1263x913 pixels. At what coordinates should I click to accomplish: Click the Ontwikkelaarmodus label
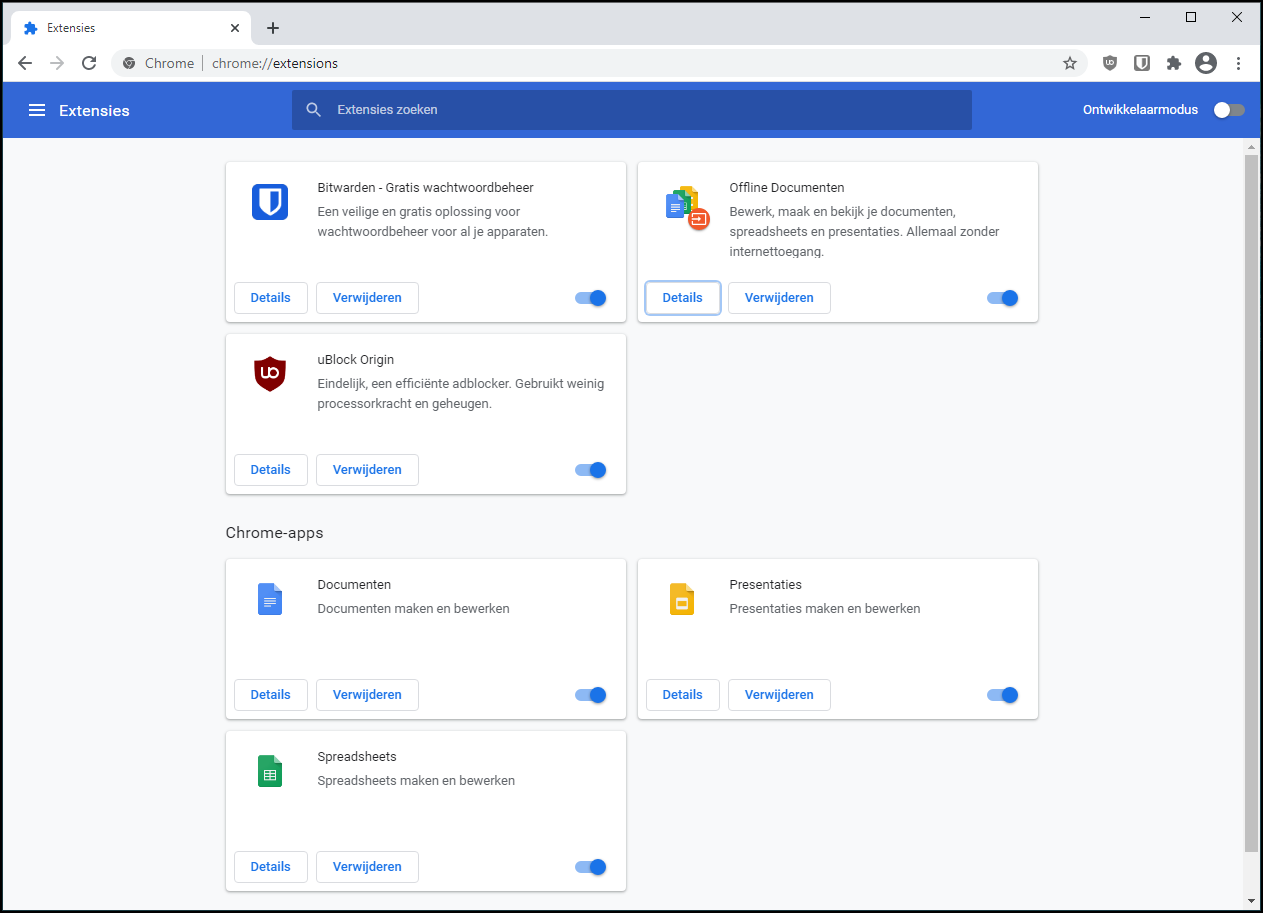pos(1140,110)
